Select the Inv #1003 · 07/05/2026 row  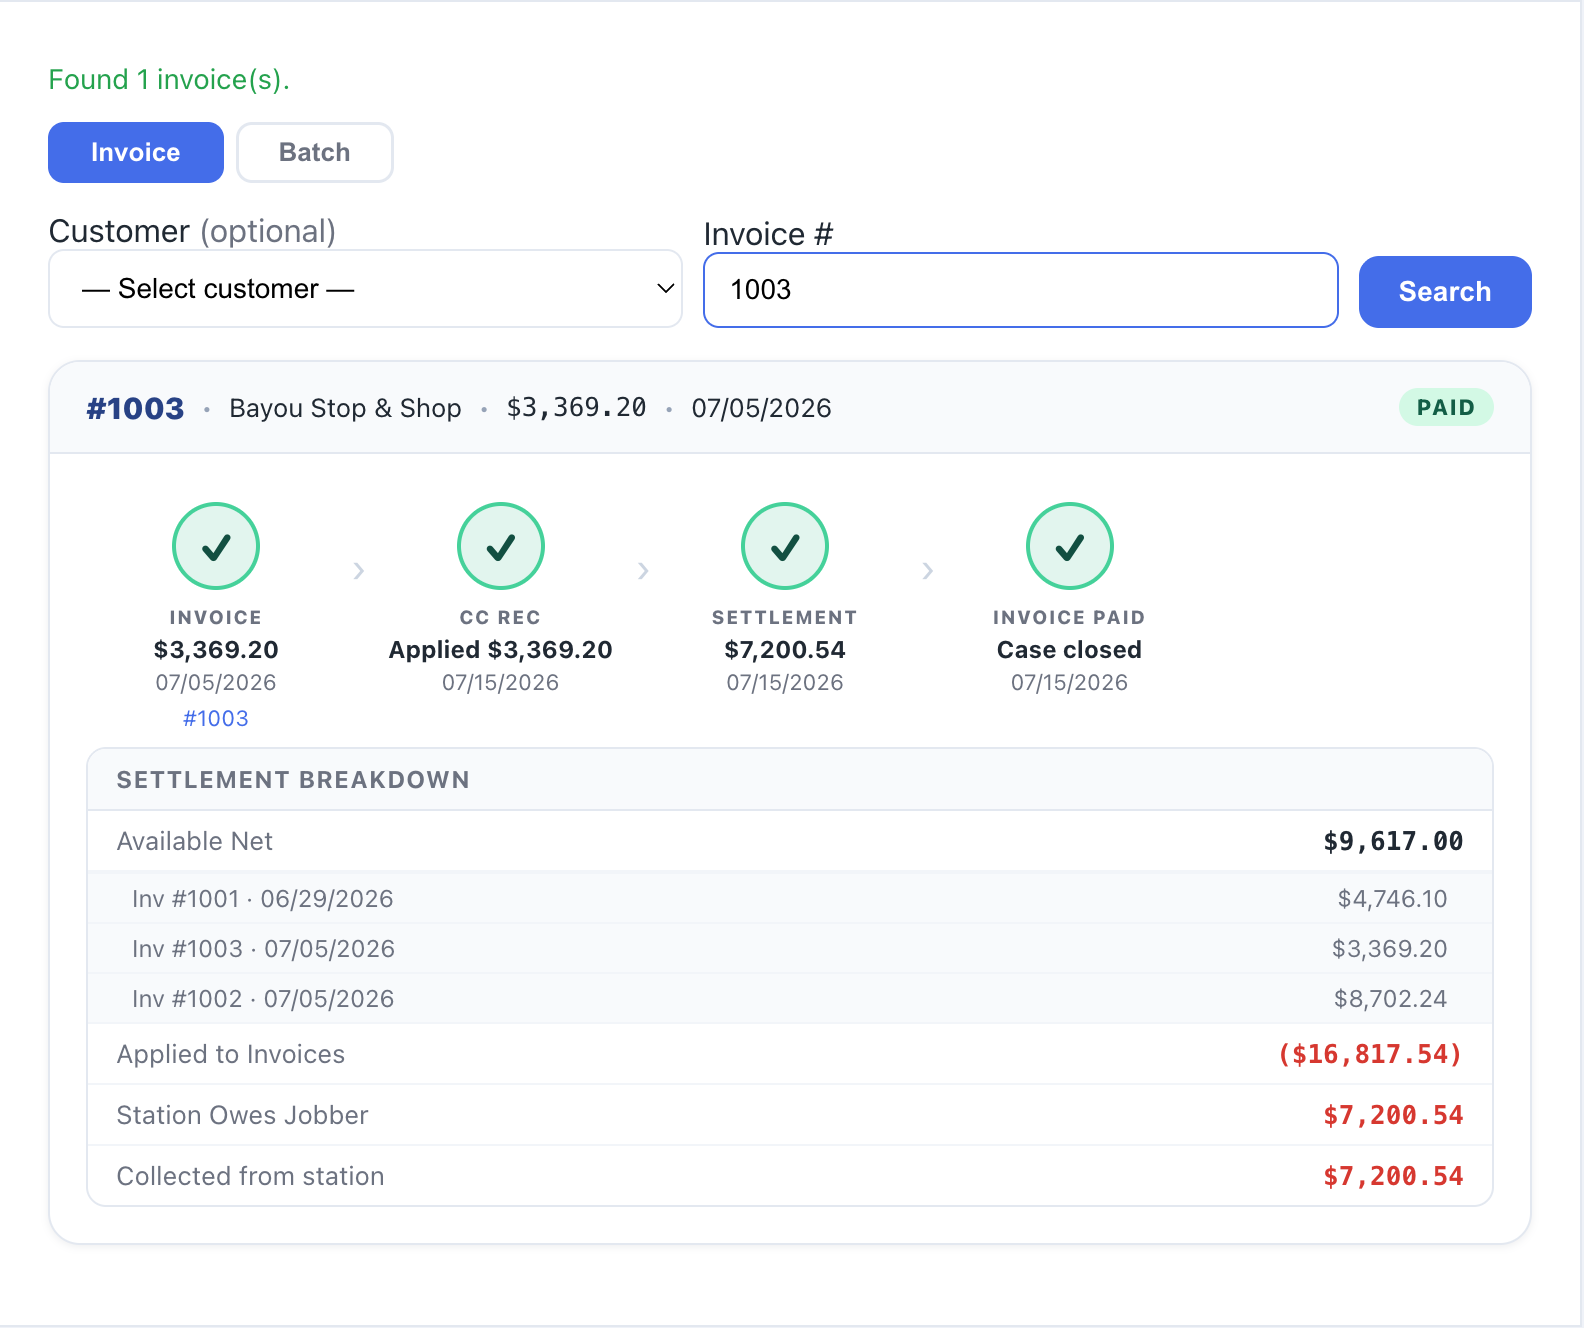(x=790, y=949)
